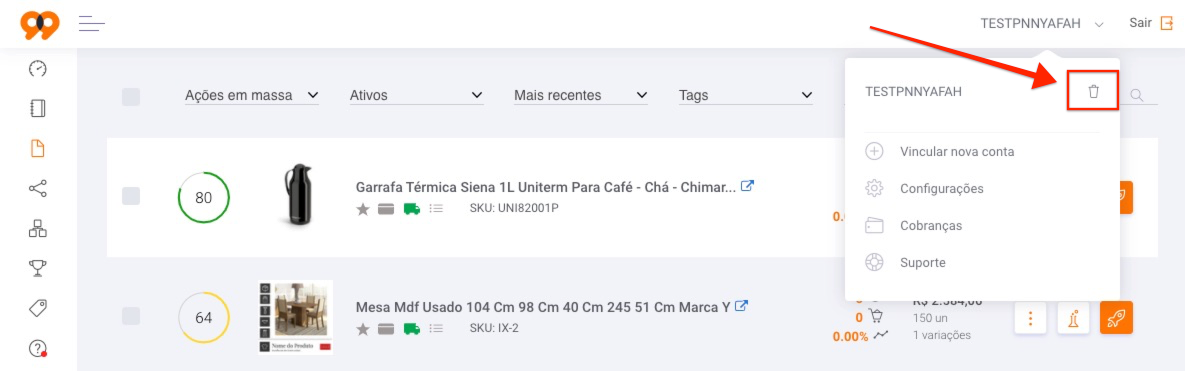Viewport: 1185px width, 371px height.
Task: Toggle the hamburger menu icon
Action: (91, 23)
